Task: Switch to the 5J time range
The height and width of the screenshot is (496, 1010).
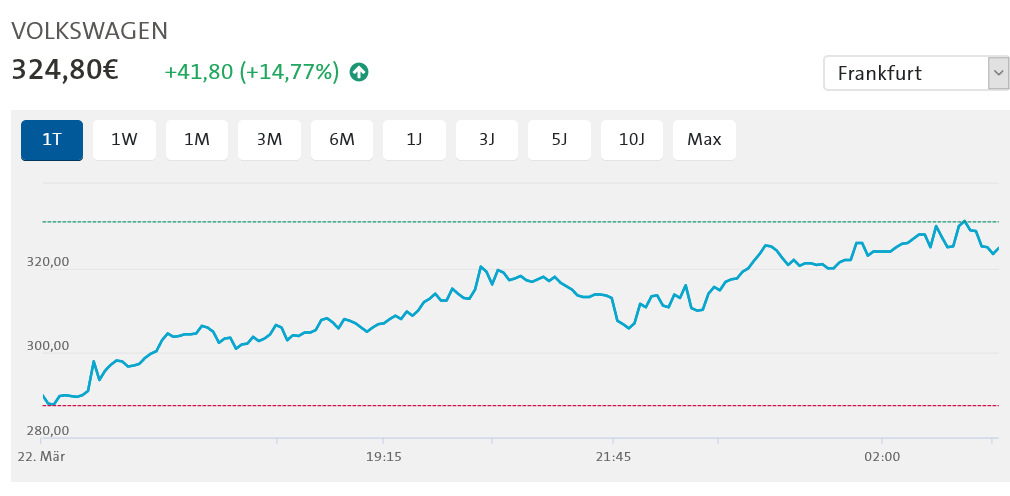Action: click(559, 140)
